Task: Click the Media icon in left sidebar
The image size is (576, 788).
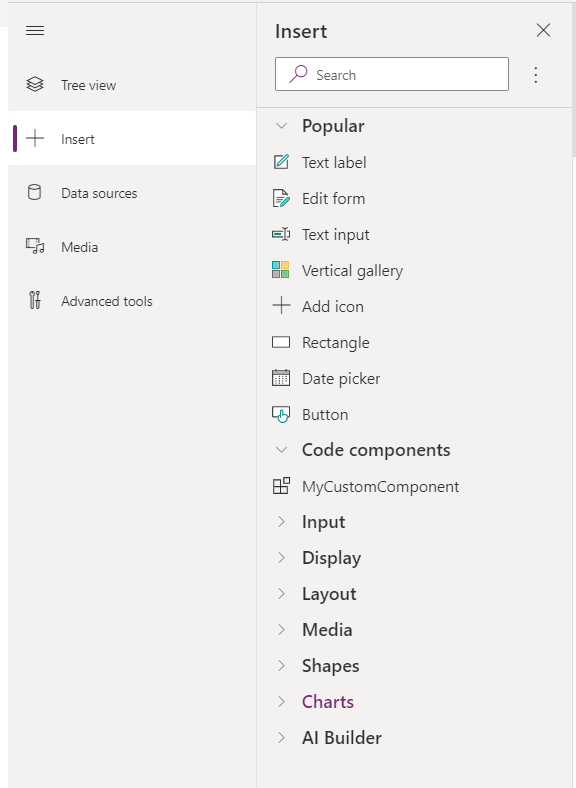Action: tap(35, 246)
